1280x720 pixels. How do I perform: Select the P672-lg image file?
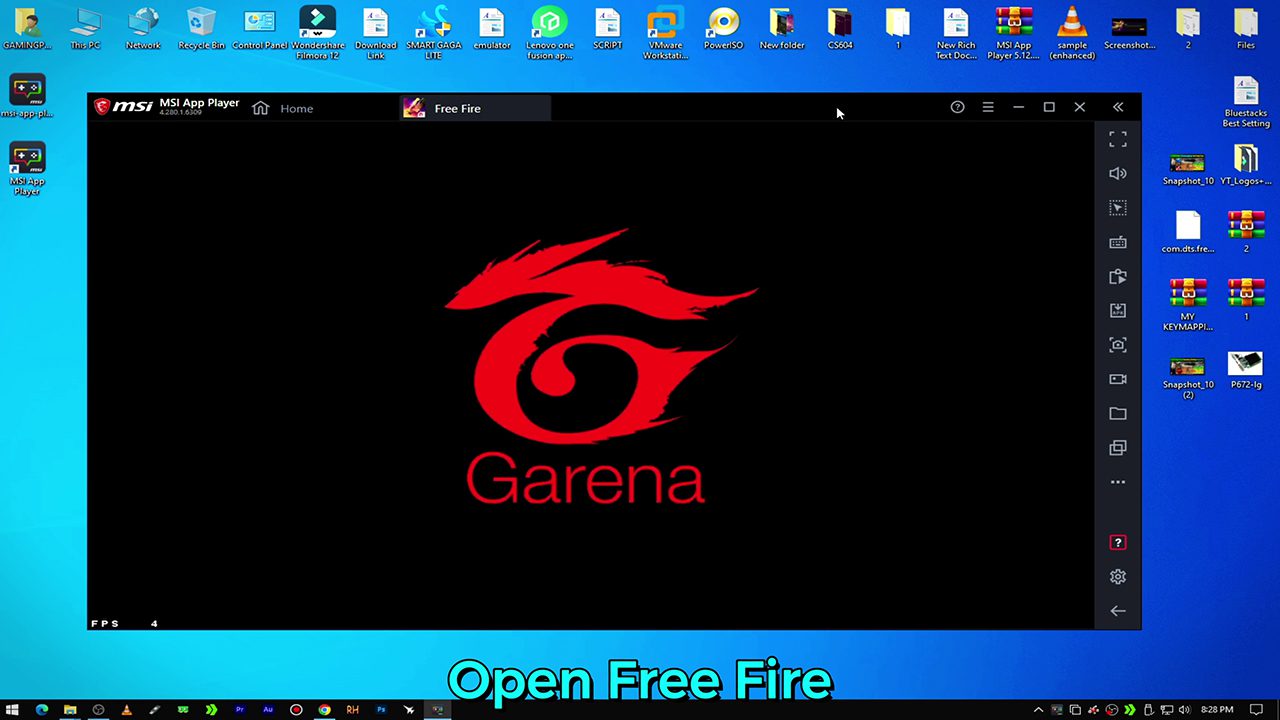coord(1246,369)
